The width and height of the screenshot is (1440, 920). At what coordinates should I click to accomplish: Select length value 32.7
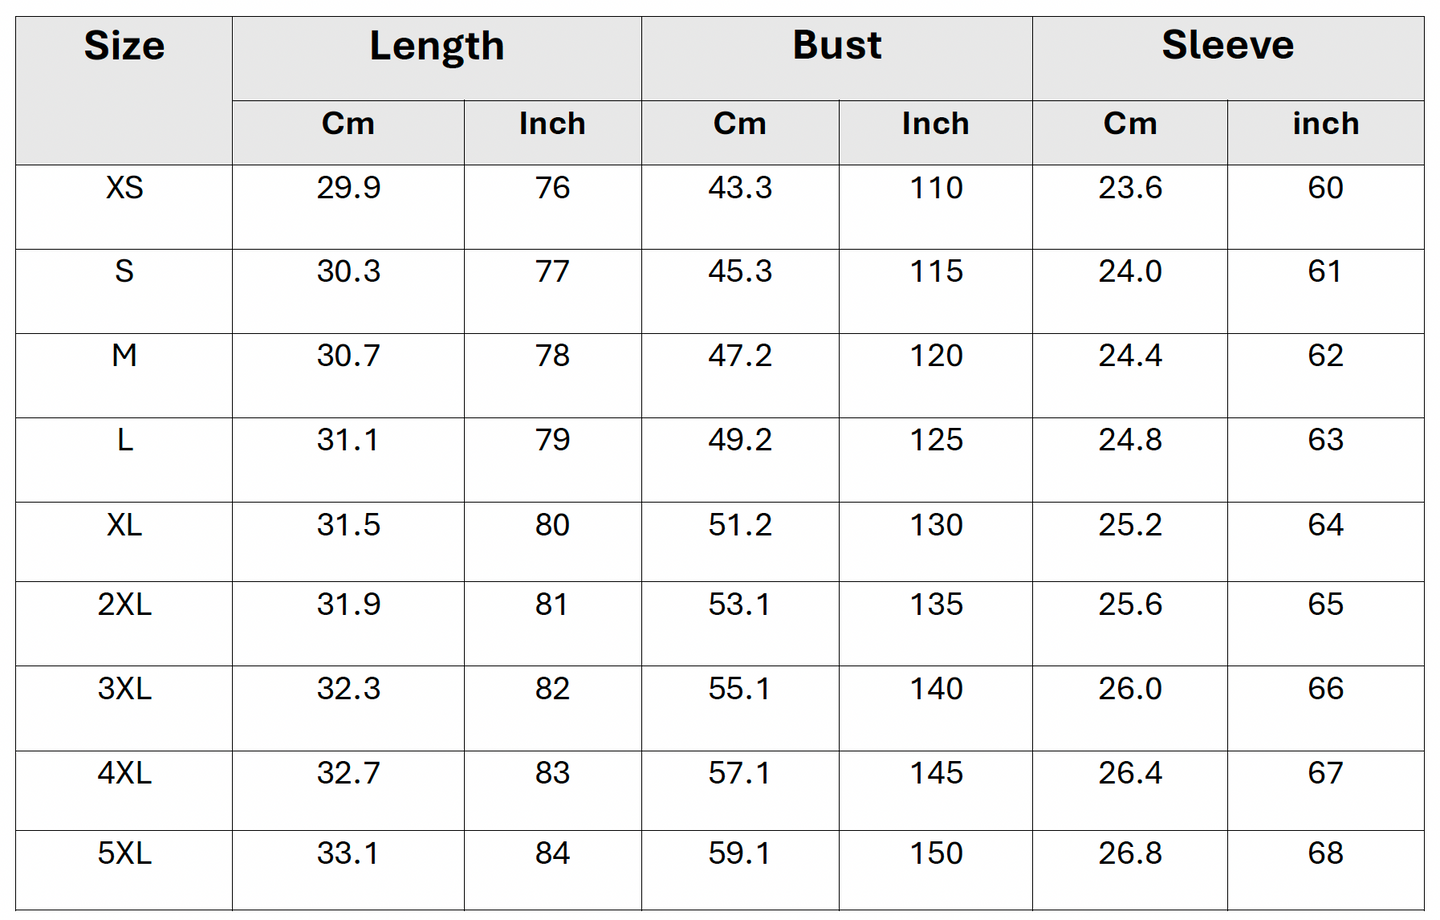pos(348,773)
